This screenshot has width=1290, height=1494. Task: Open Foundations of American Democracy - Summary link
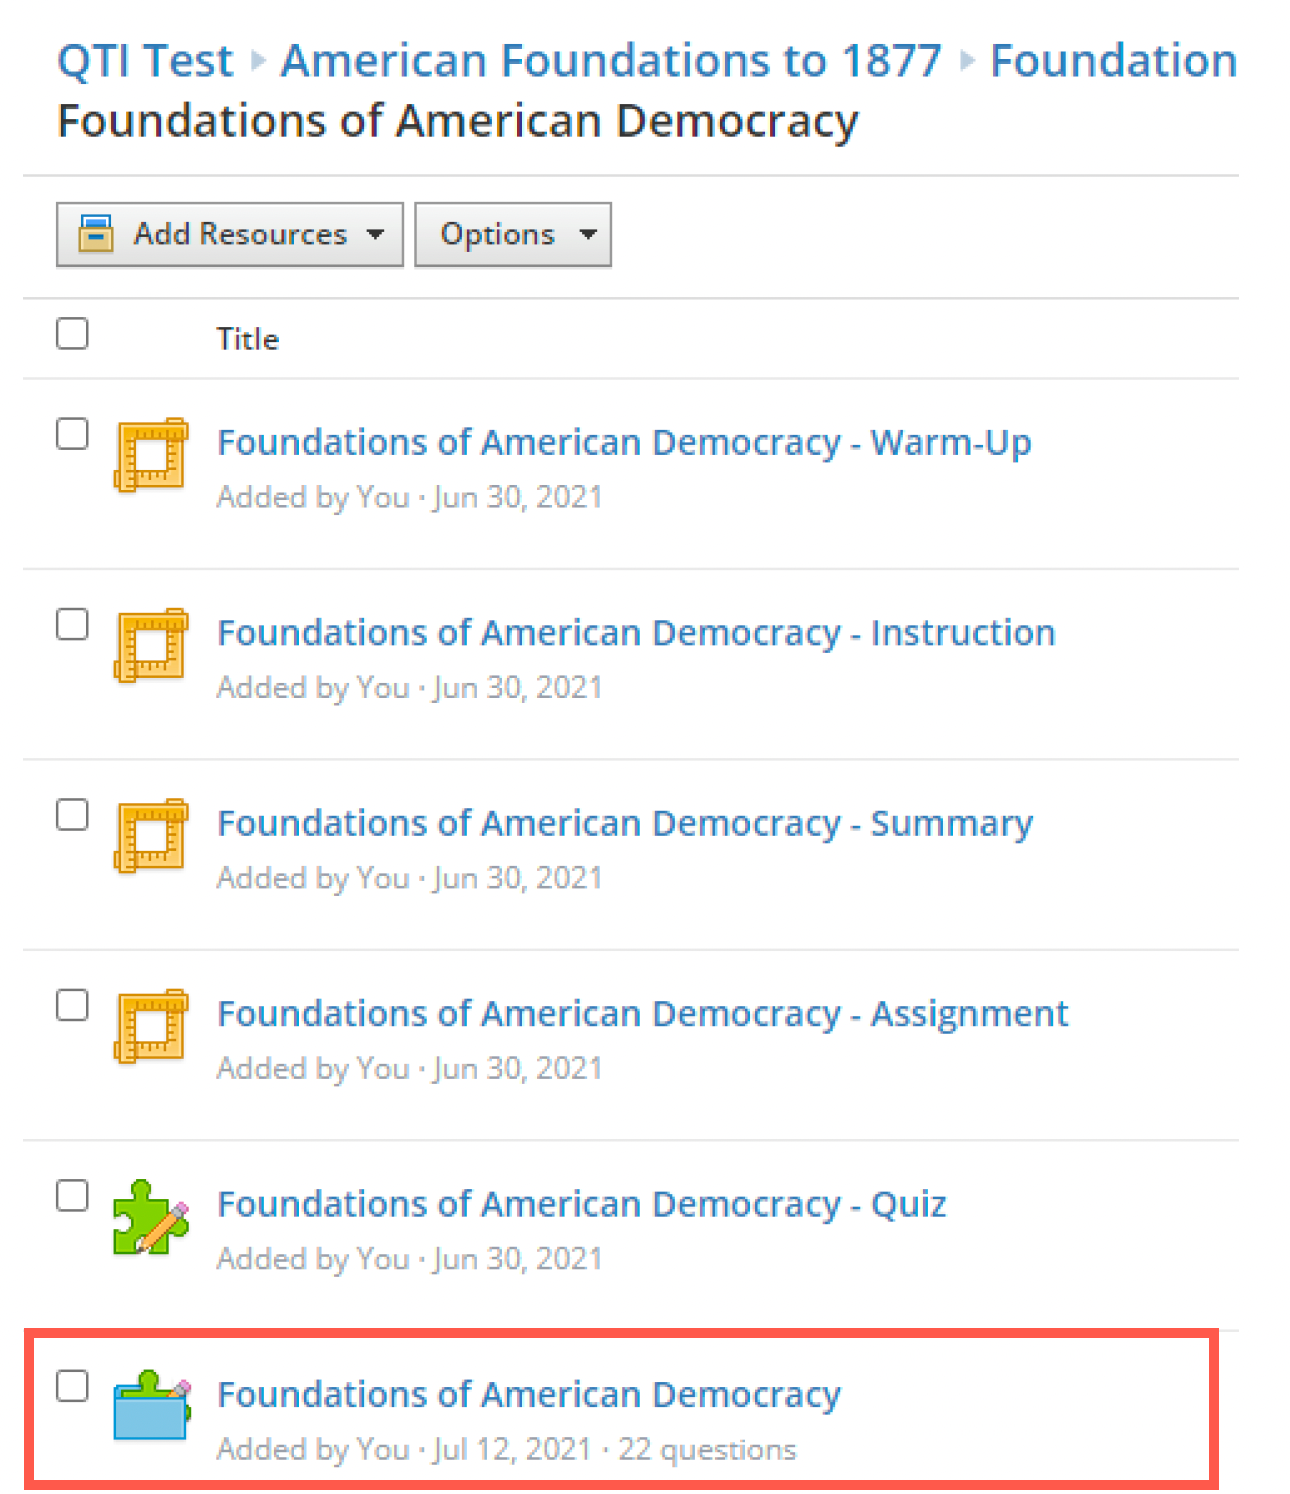click(625, 824)
